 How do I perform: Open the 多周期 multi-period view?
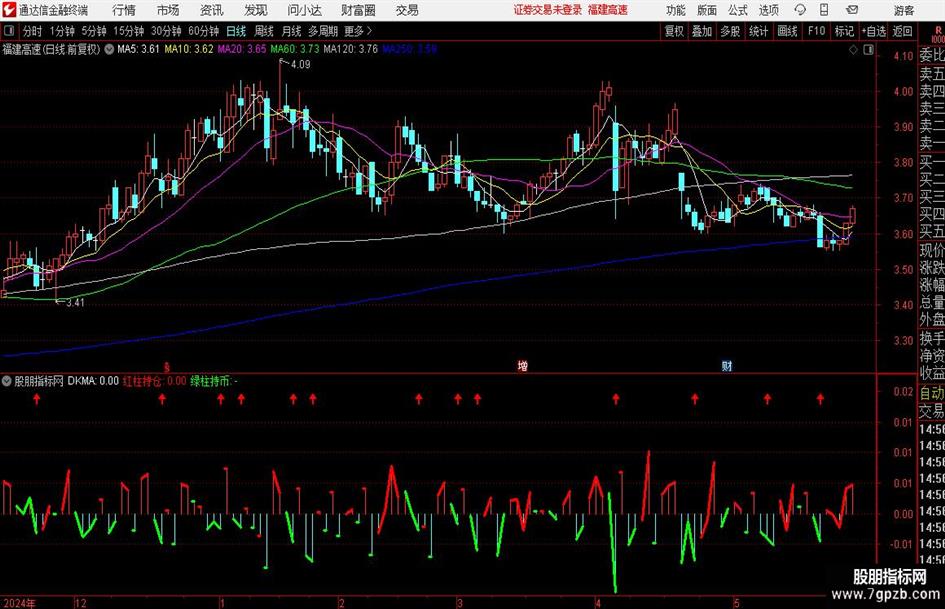coord(323,31)
